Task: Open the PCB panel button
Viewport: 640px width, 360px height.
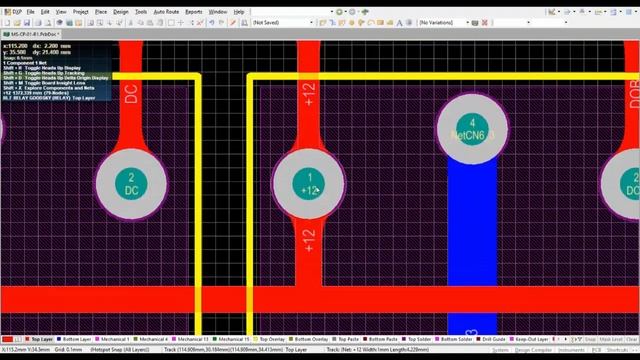Action: click(x=596, y=350)
